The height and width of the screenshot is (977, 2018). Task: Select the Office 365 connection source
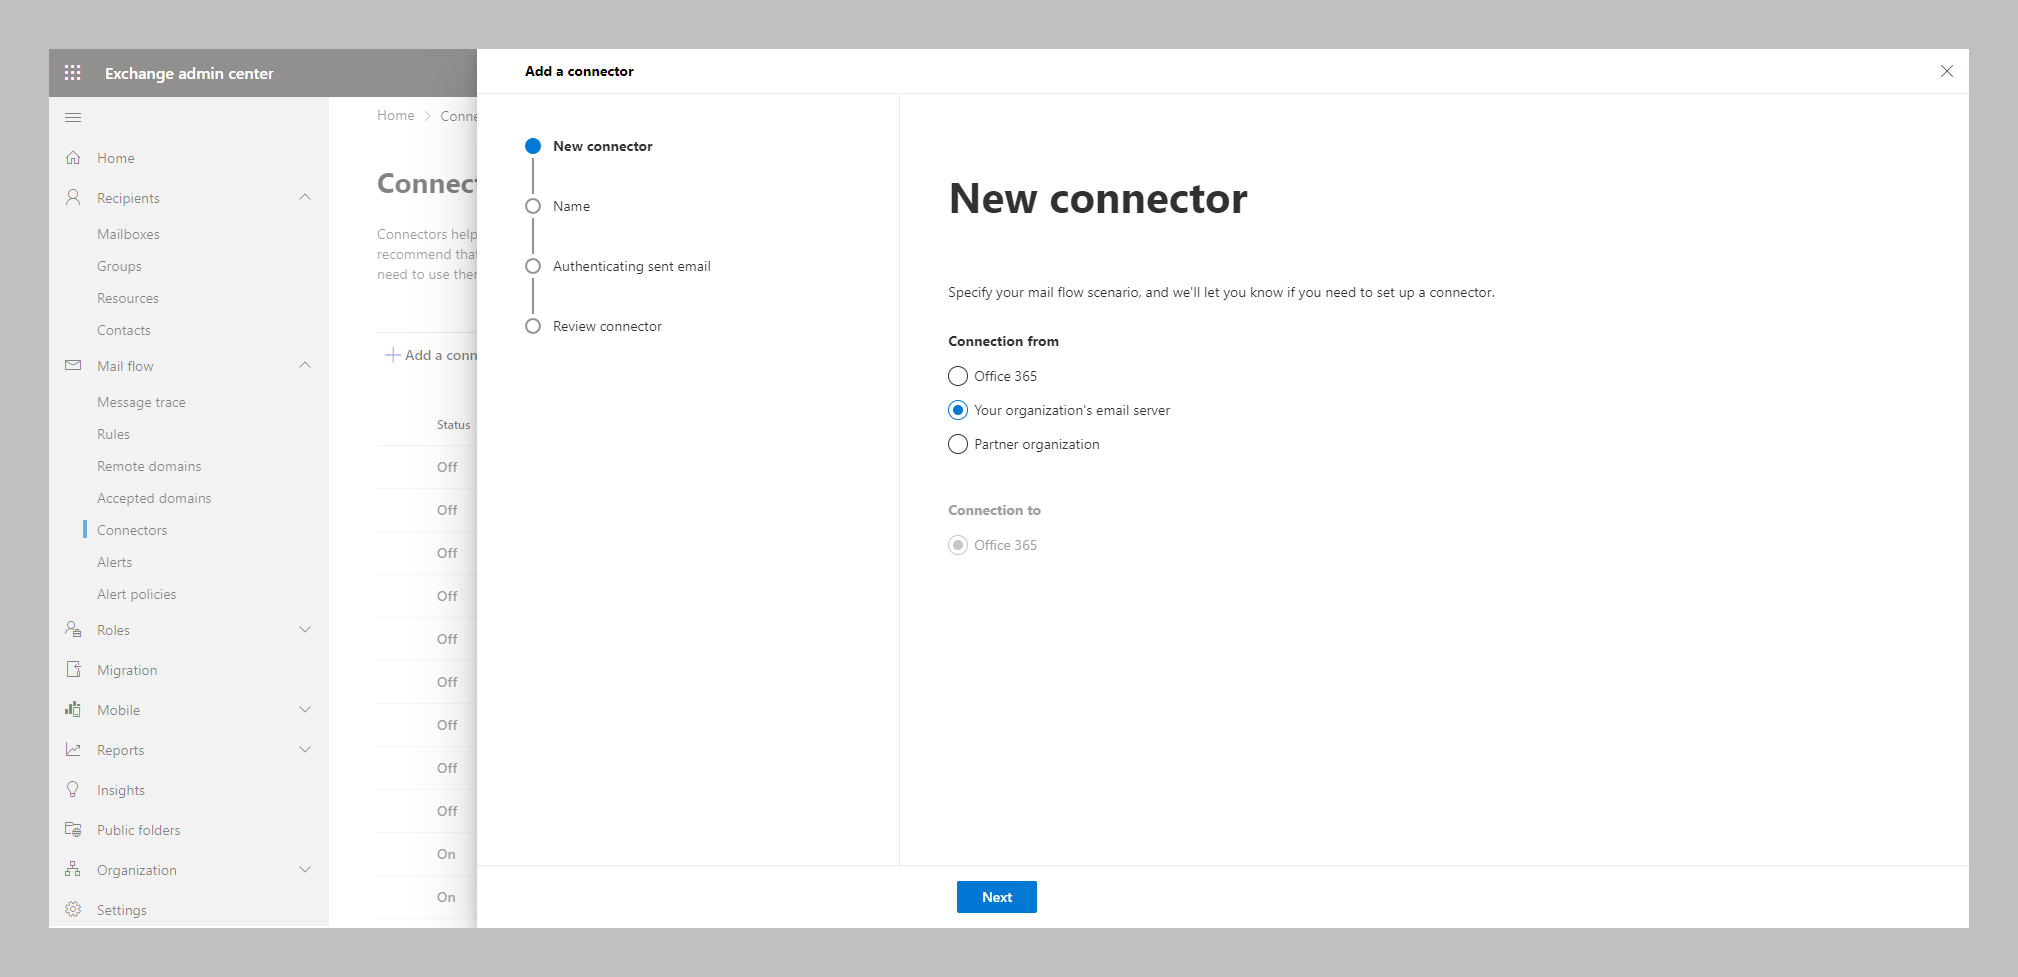tap(957, 376)
